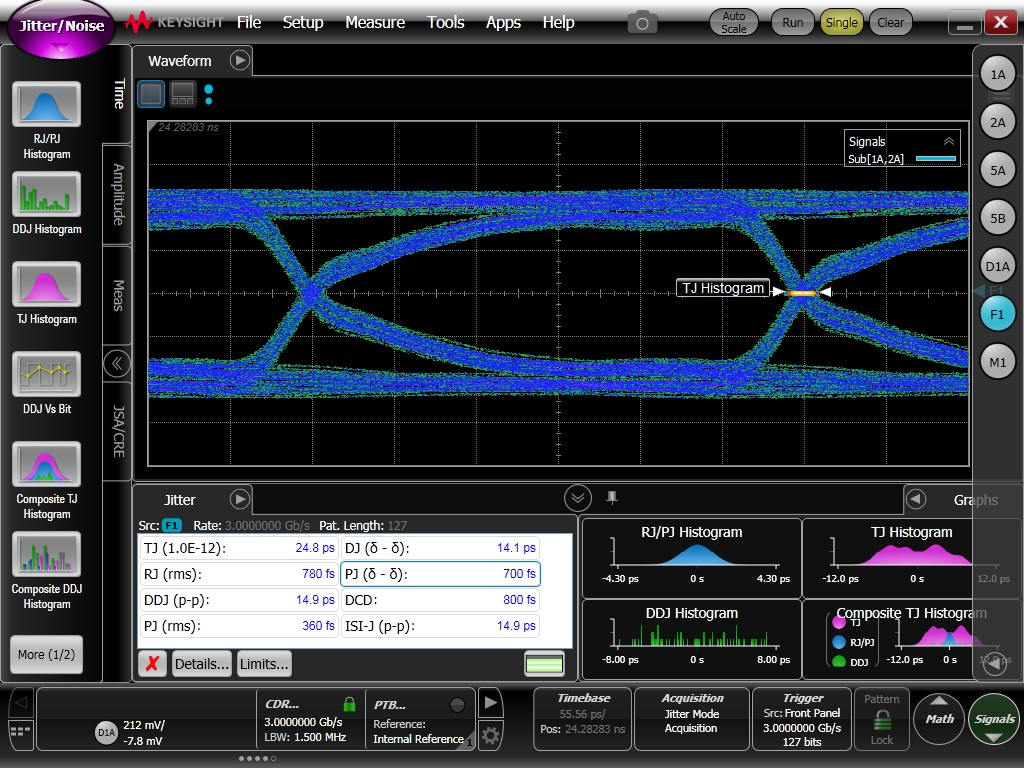
Task: Collapse the jitter results panel chevron
Action: click(577, 498)
